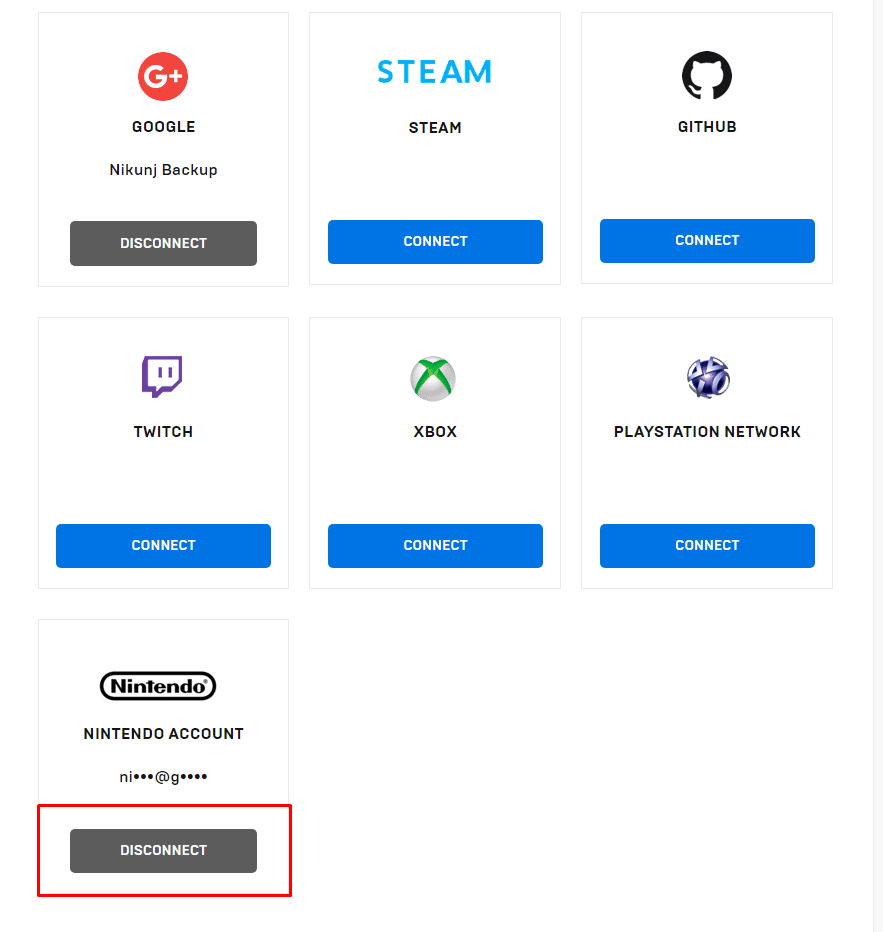Click the PlayStation Network icon
This screenshot has width=883, height=932.
tap(708, 377)
